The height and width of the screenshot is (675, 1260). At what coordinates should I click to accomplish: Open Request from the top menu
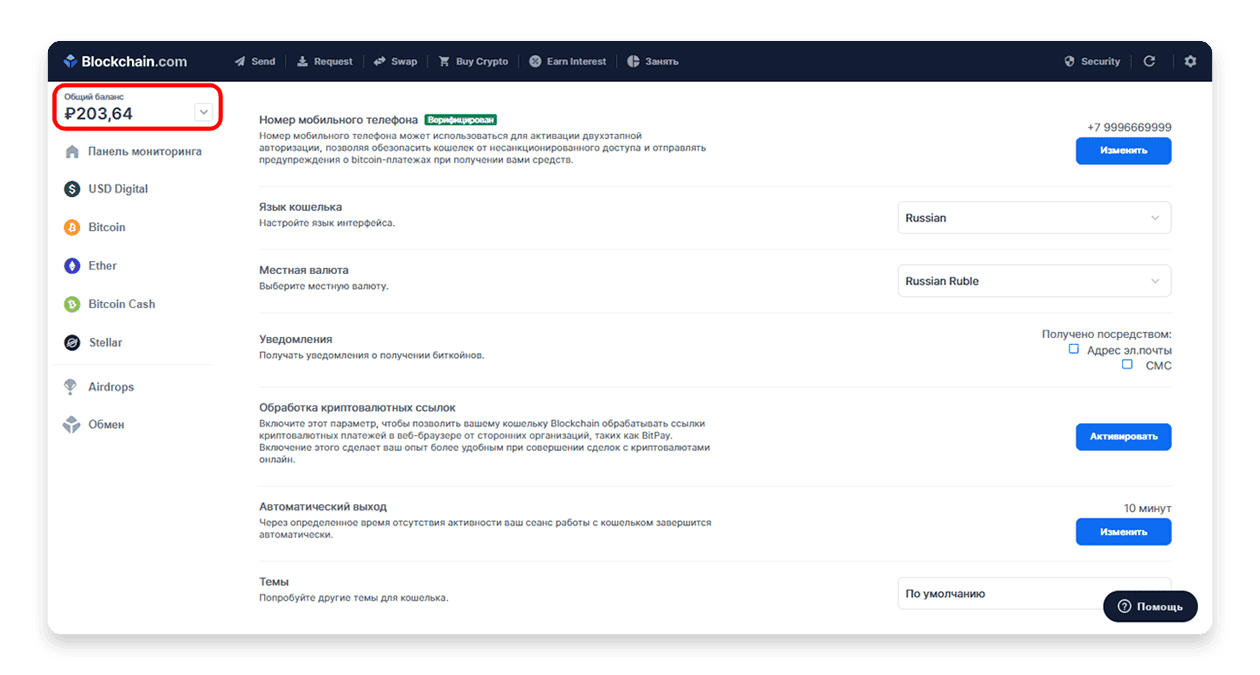tap(325, 61)
